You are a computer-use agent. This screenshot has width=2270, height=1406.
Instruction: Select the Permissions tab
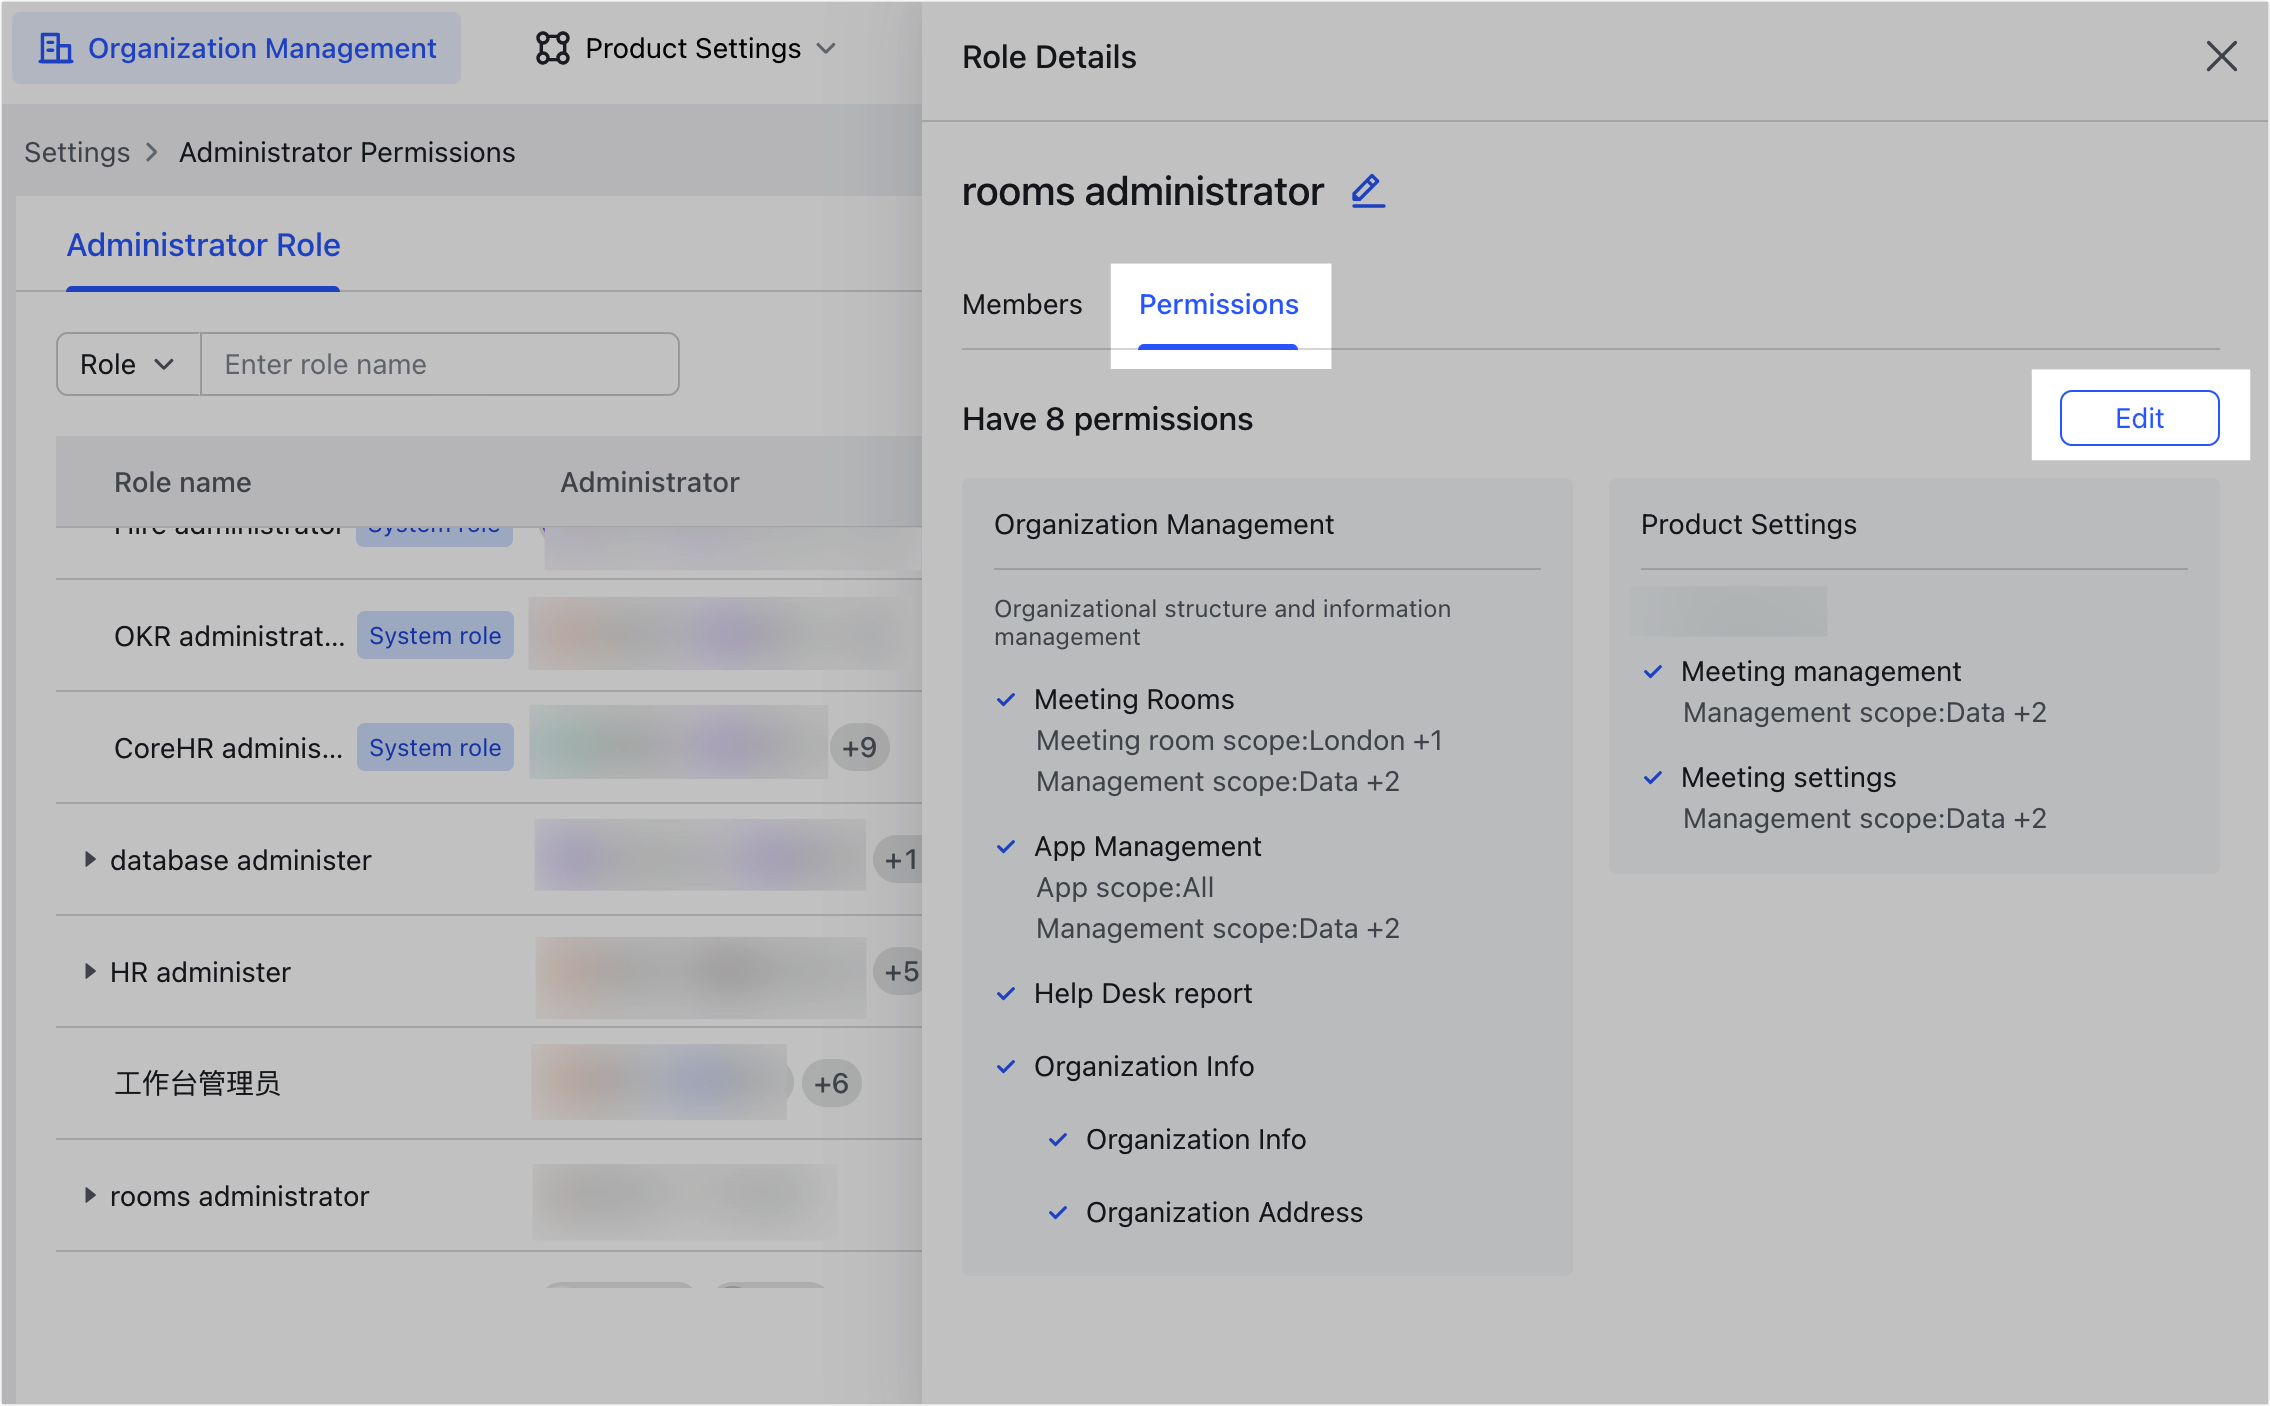click(1219, 304)
